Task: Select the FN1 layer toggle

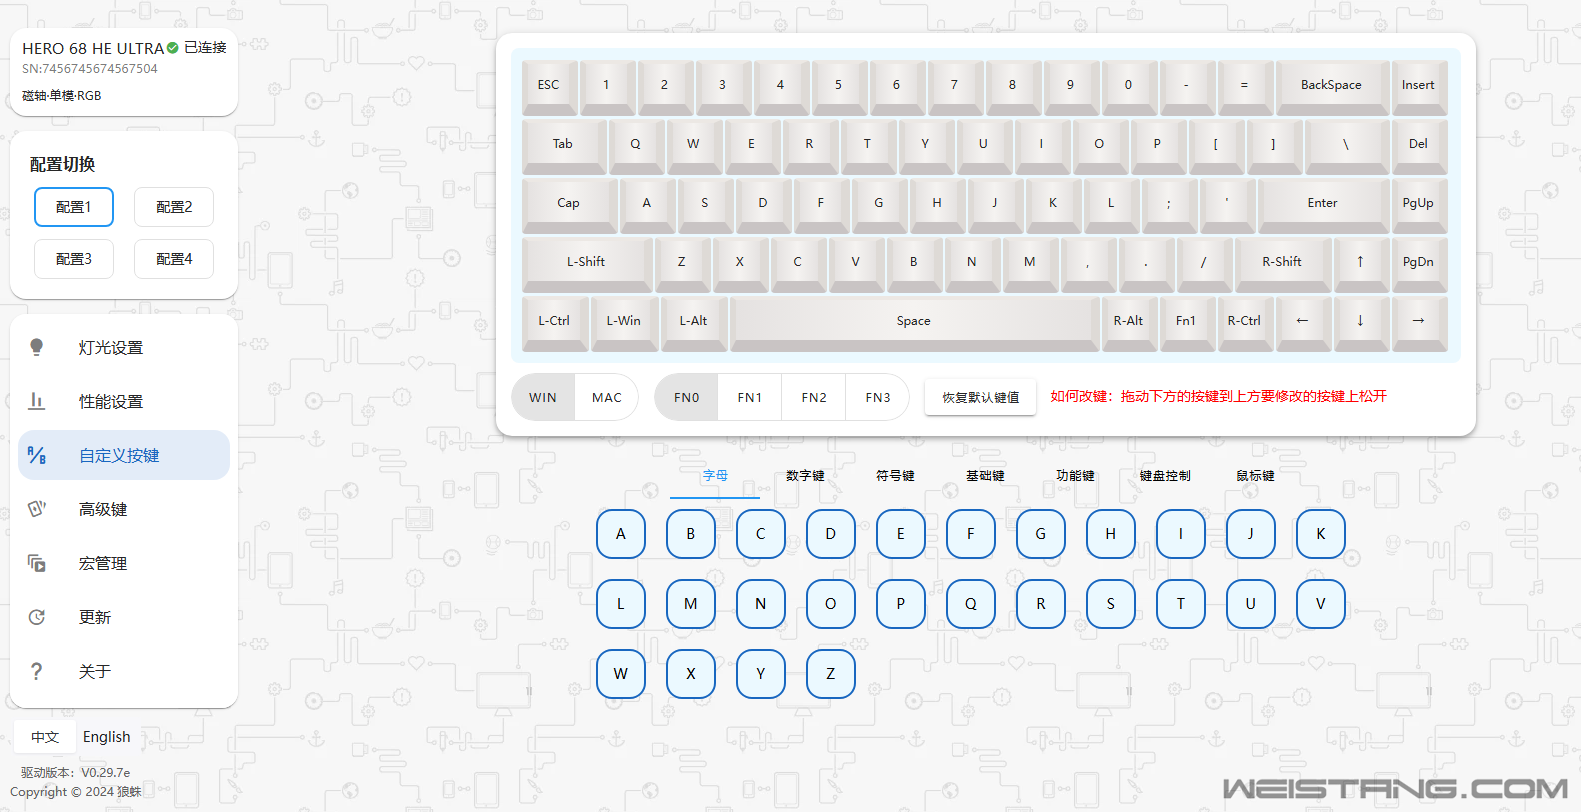Action: pos(750,397)
